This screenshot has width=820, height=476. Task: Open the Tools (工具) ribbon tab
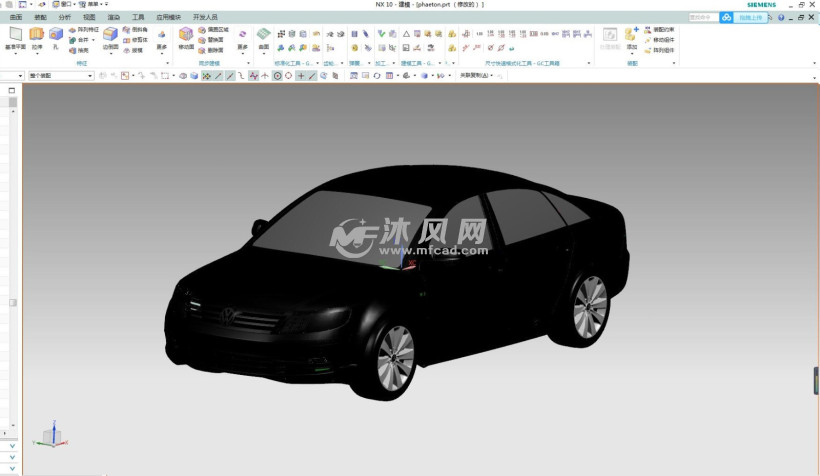point(138,17)
